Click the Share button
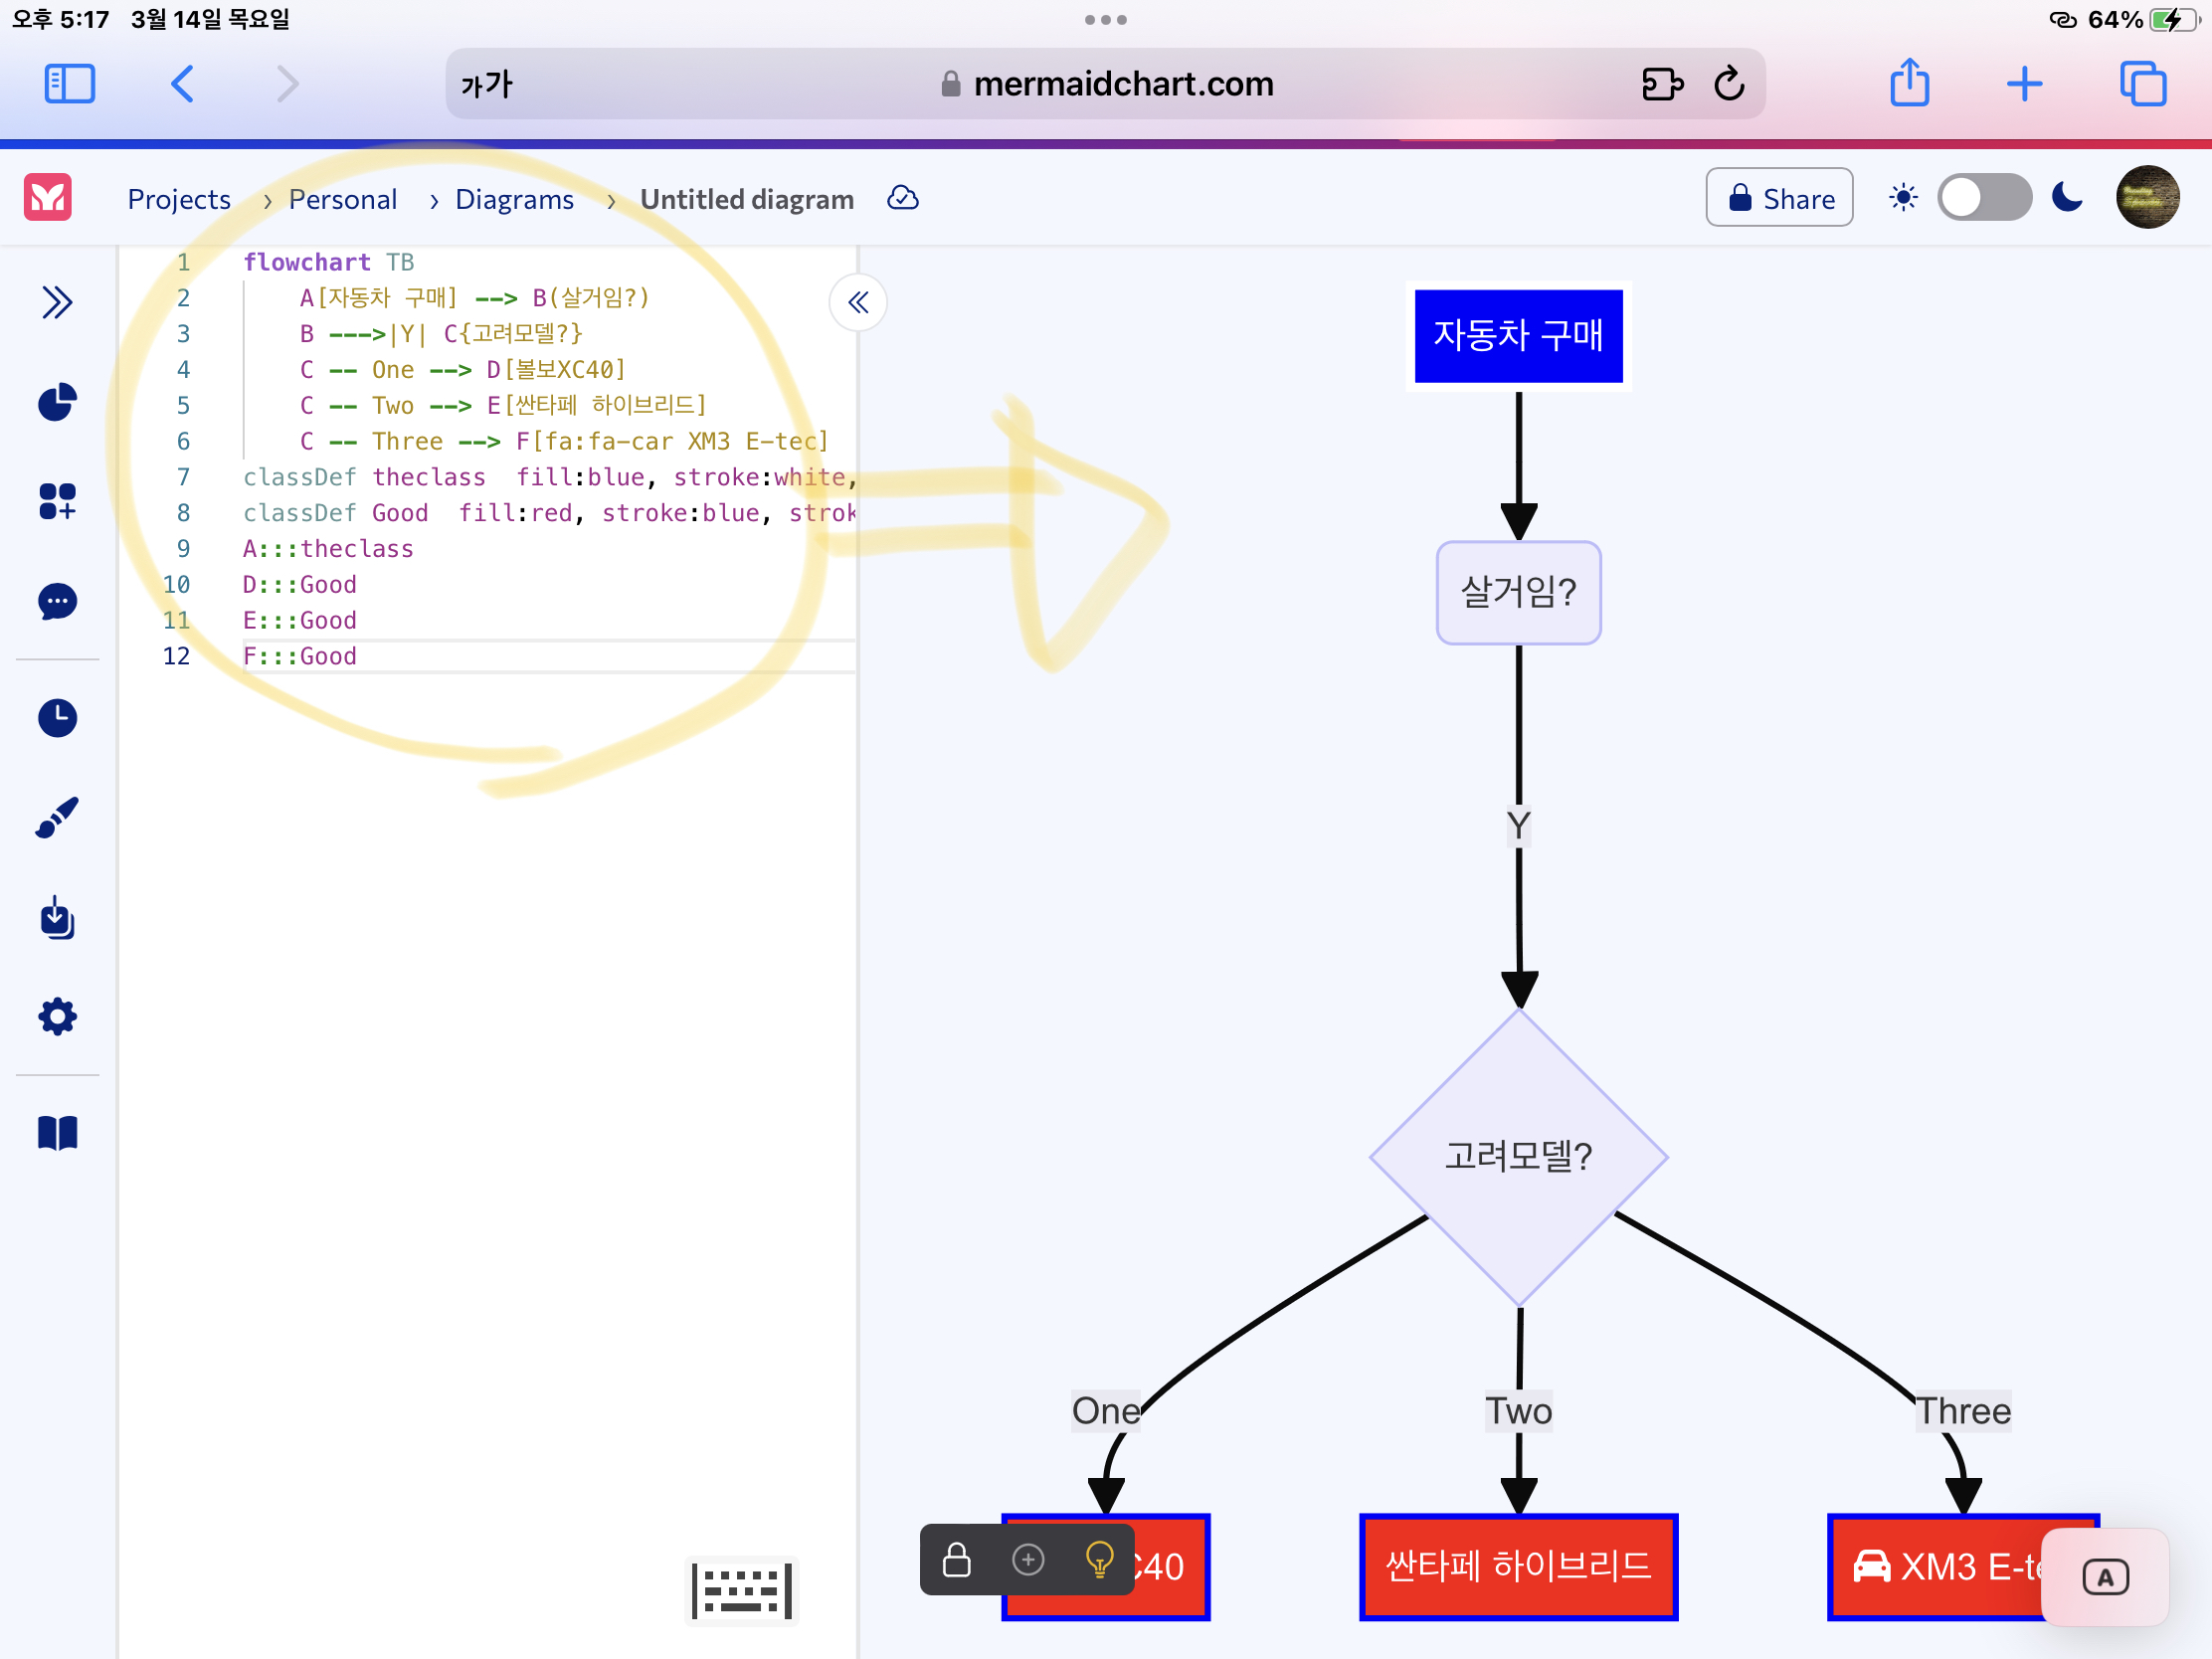Screen dimensions: 2212x1659 click(1779, 198)
